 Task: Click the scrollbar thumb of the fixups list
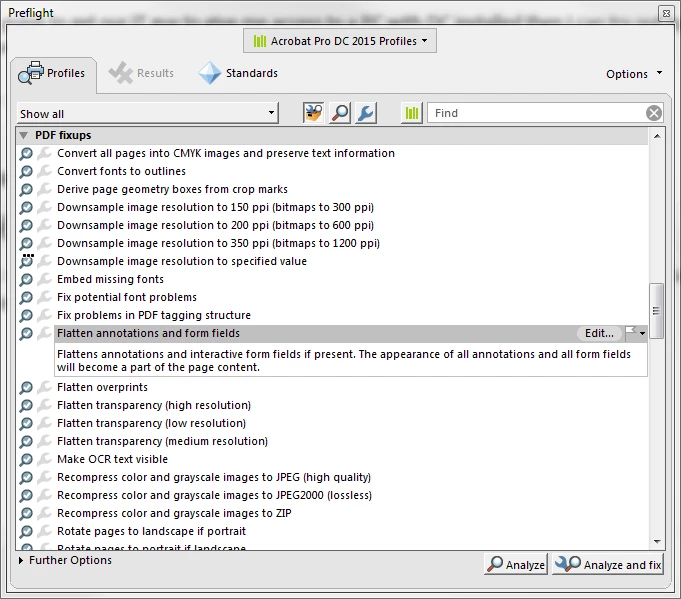(x=656, y=311)
